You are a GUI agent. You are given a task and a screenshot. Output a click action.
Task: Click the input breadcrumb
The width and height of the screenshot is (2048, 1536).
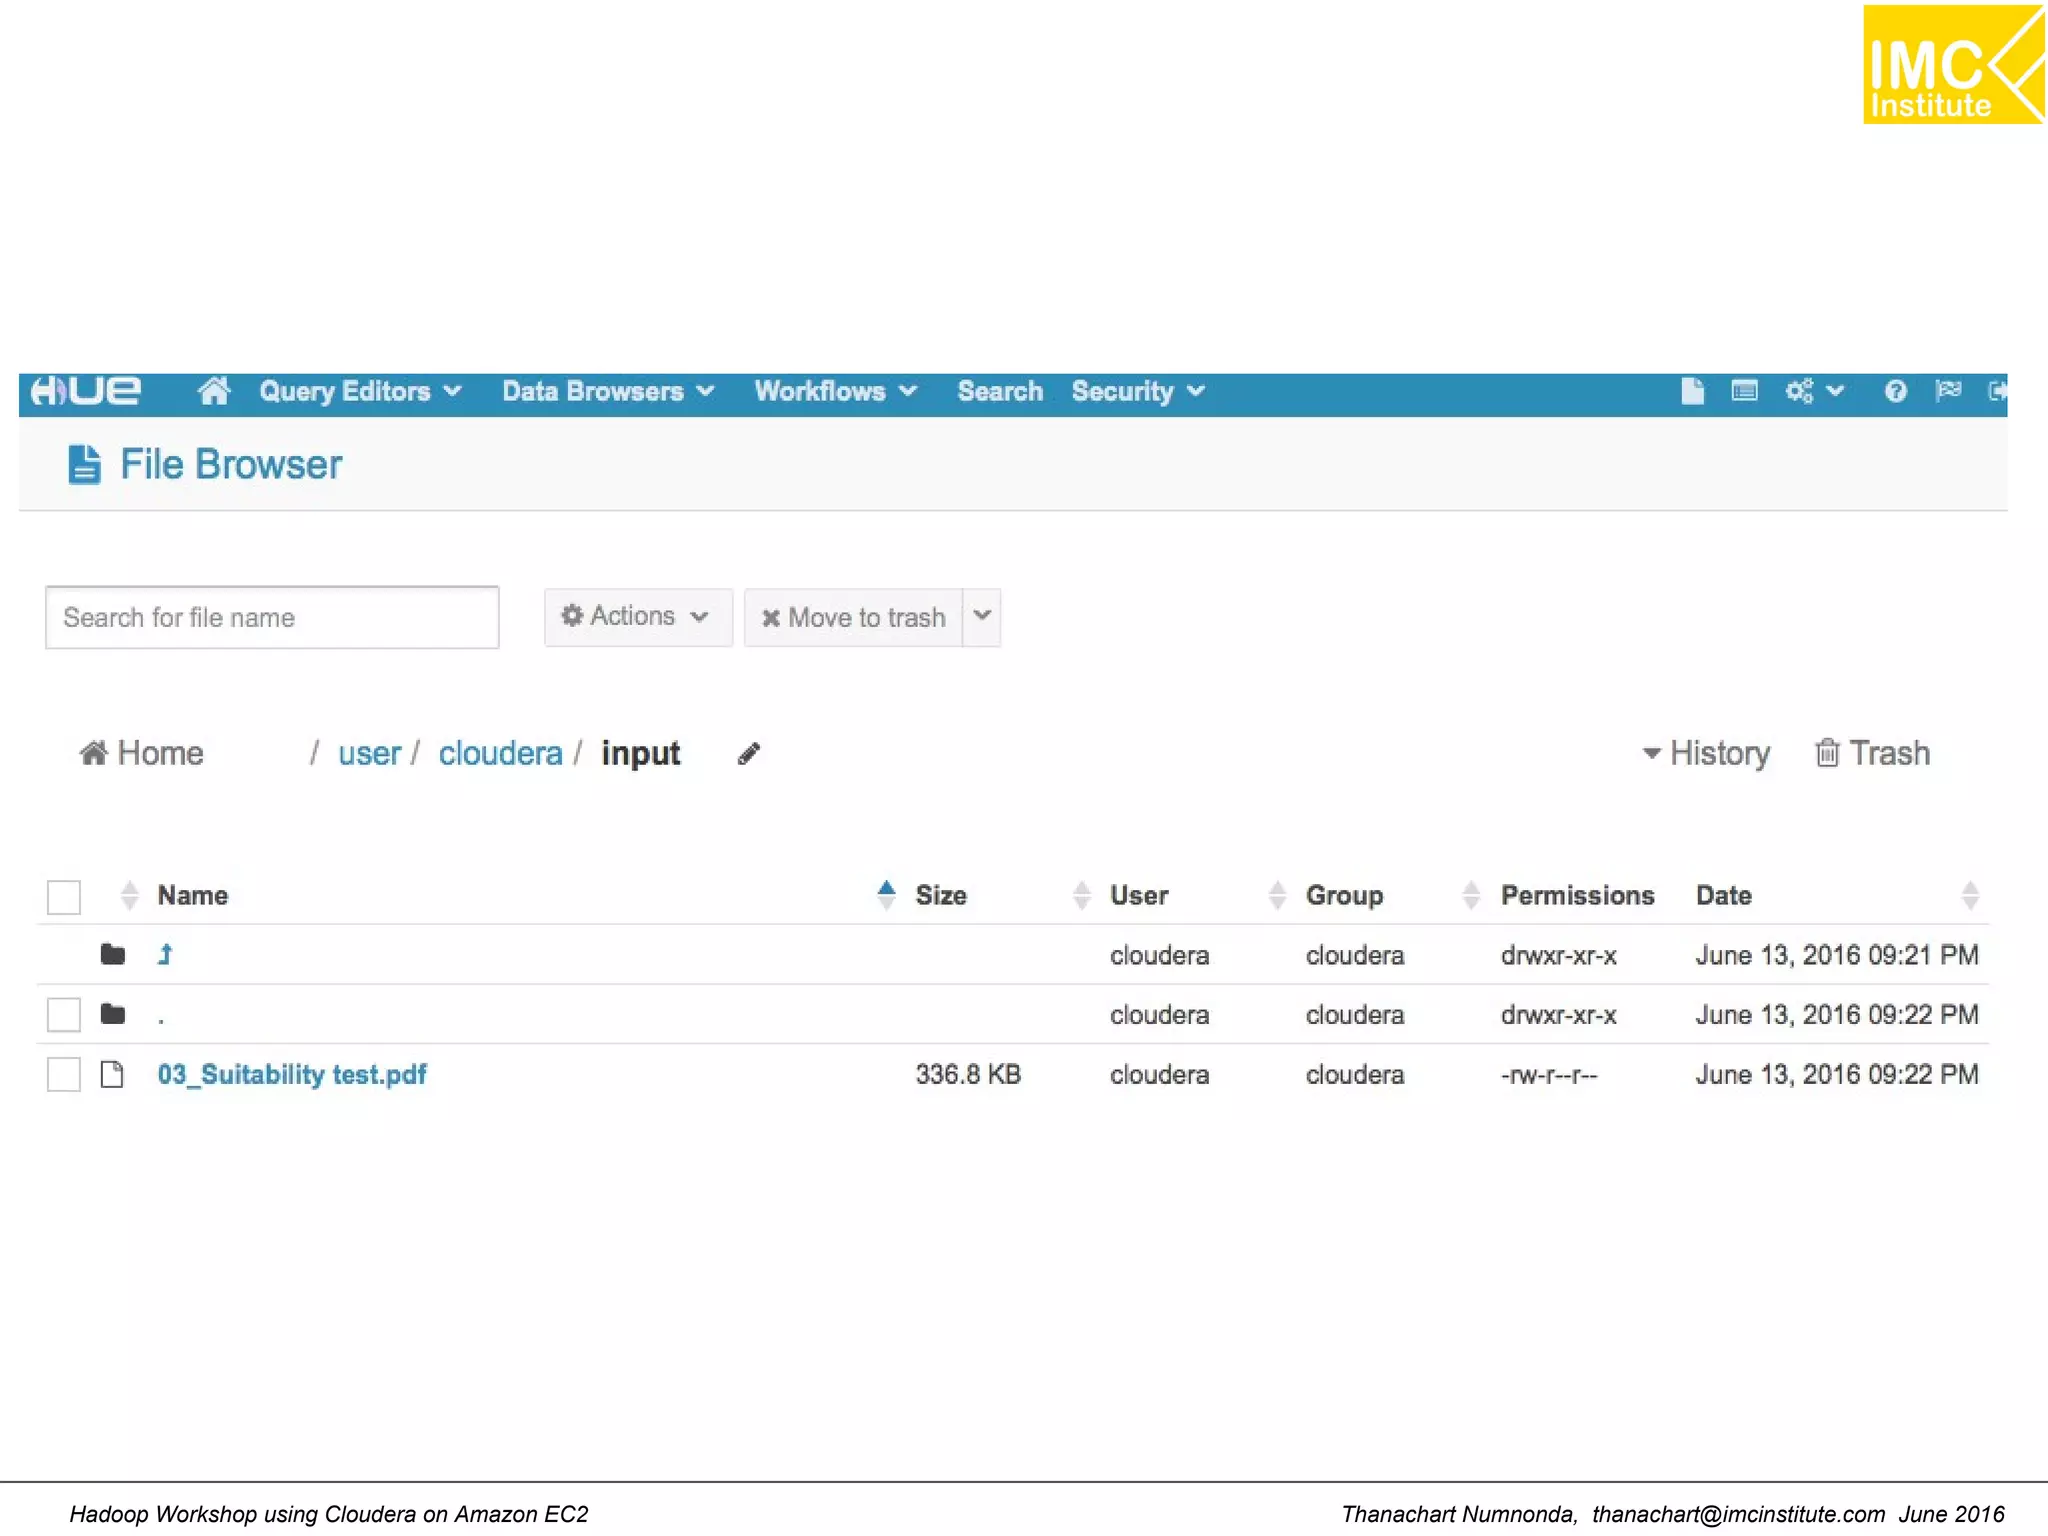(640, 753)
